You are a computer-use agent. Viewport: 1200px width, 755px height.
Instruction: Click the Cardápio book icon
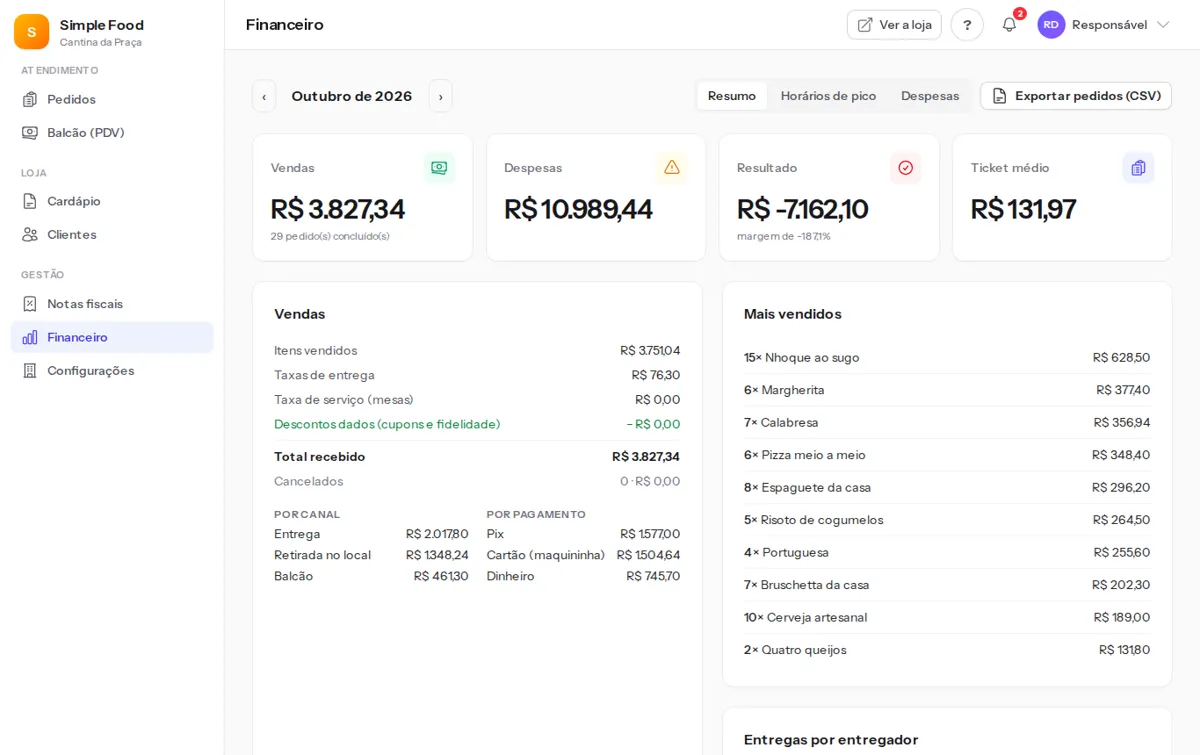[x=30, y=201]
